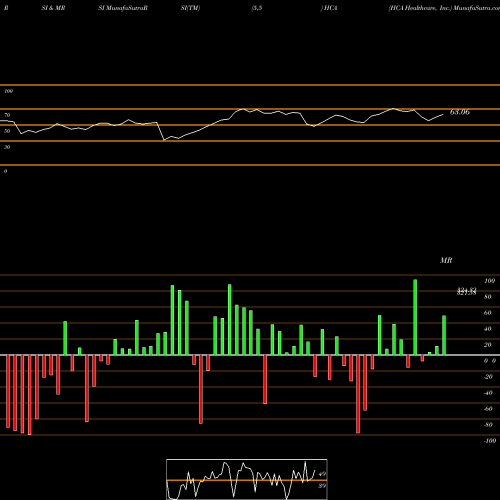
Task: Open the mini RSI overview chart at bottom
Action: [x=247, y=479]
